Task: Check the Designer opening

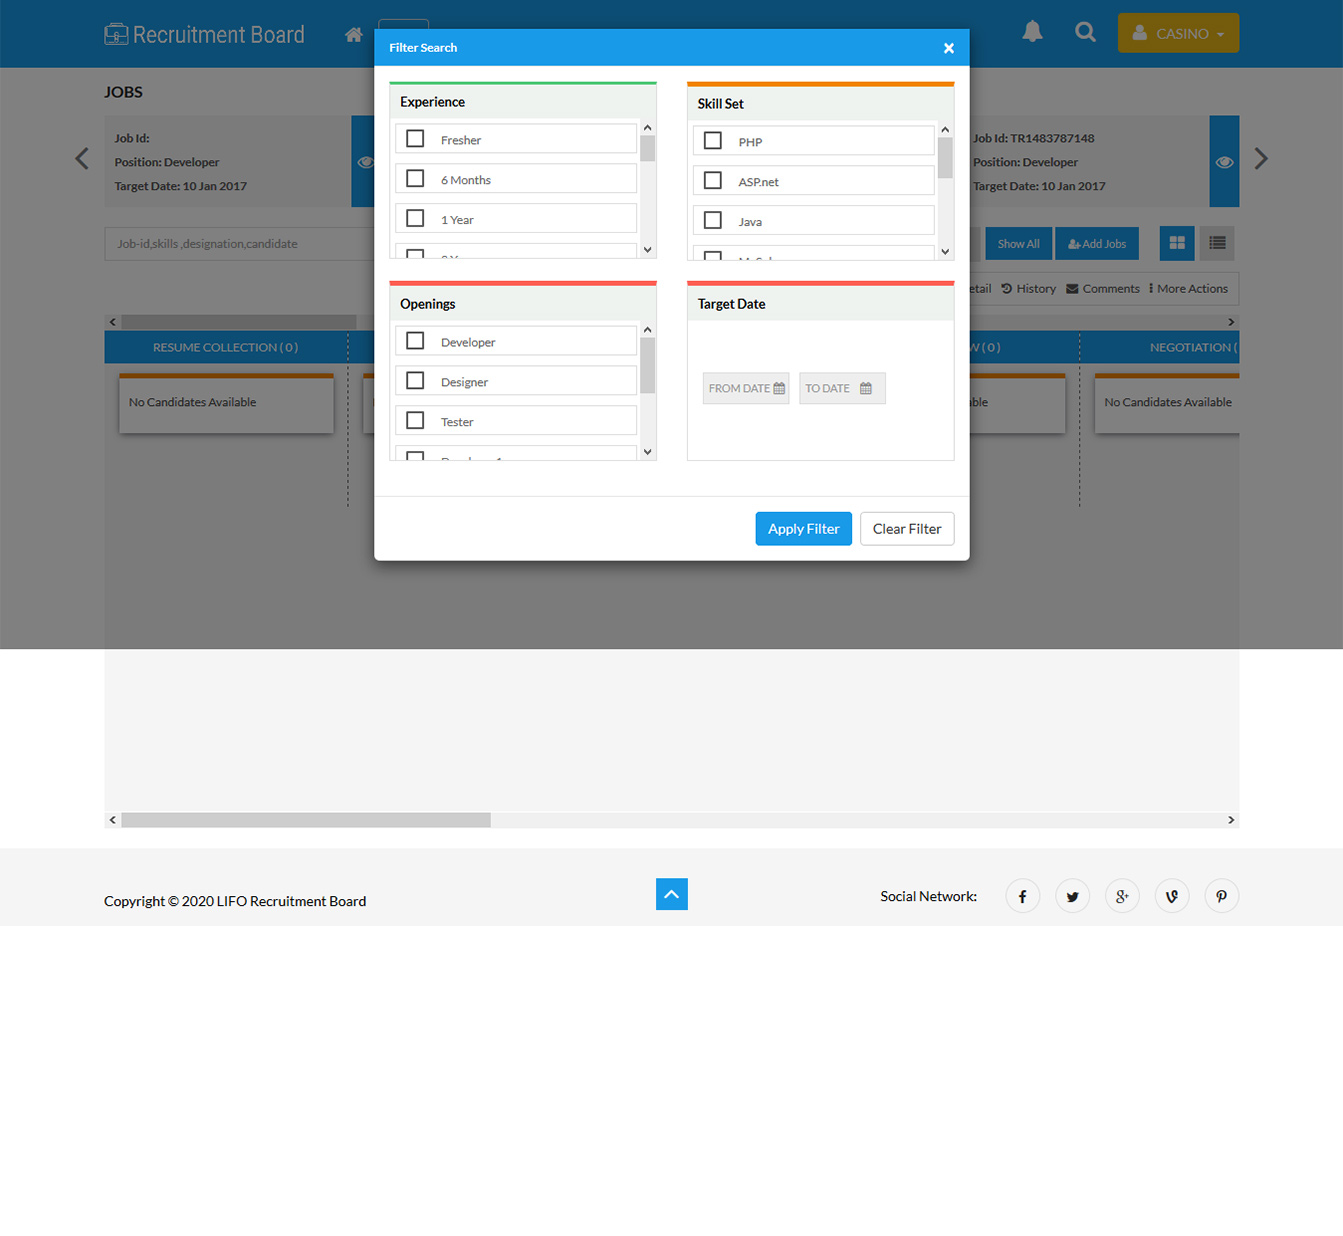Action: point(415,381)
